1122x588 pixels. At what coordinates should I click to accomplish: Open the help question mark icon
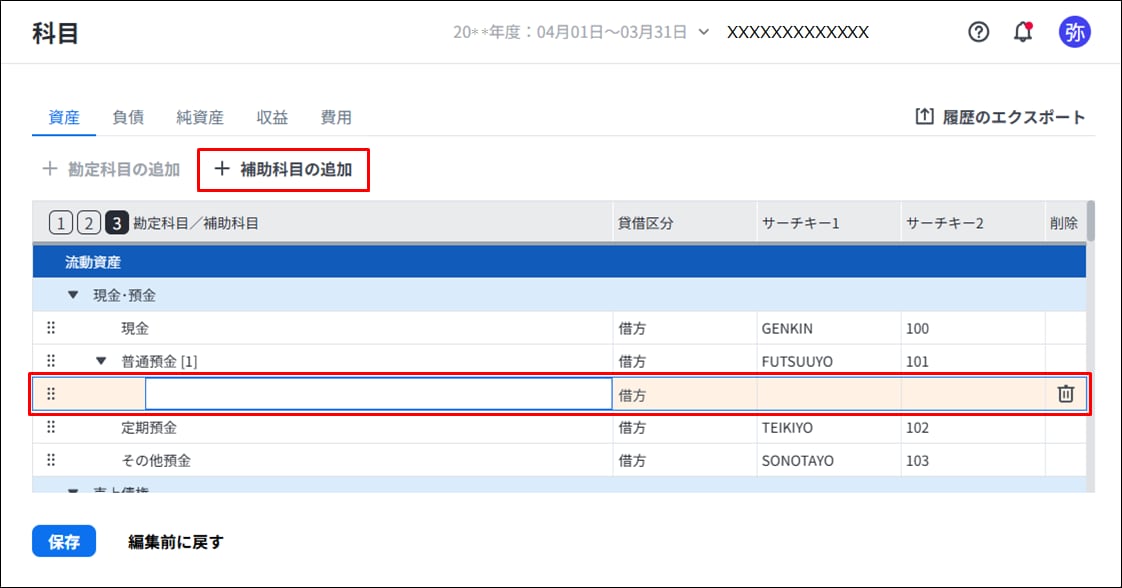coord(979,32)
